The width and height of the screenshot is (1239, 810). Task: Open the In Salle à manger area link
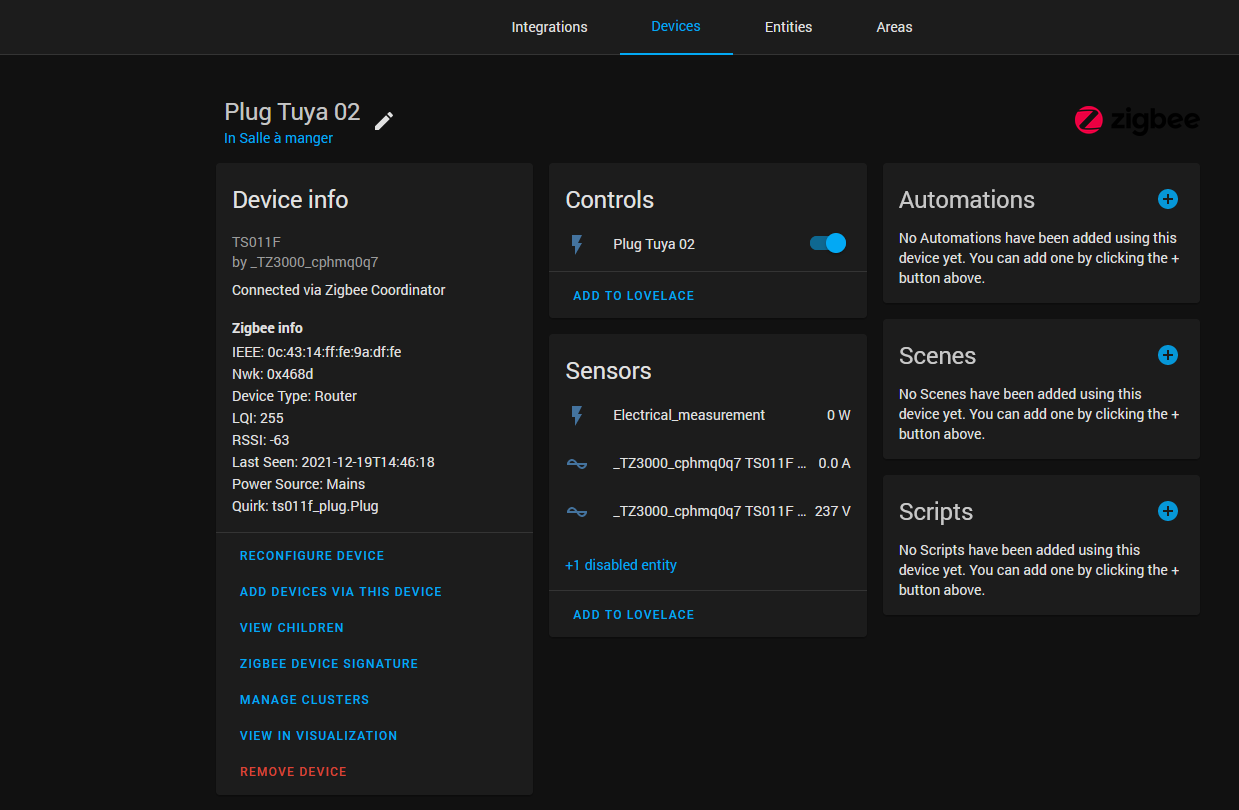(x=279, y=138)
